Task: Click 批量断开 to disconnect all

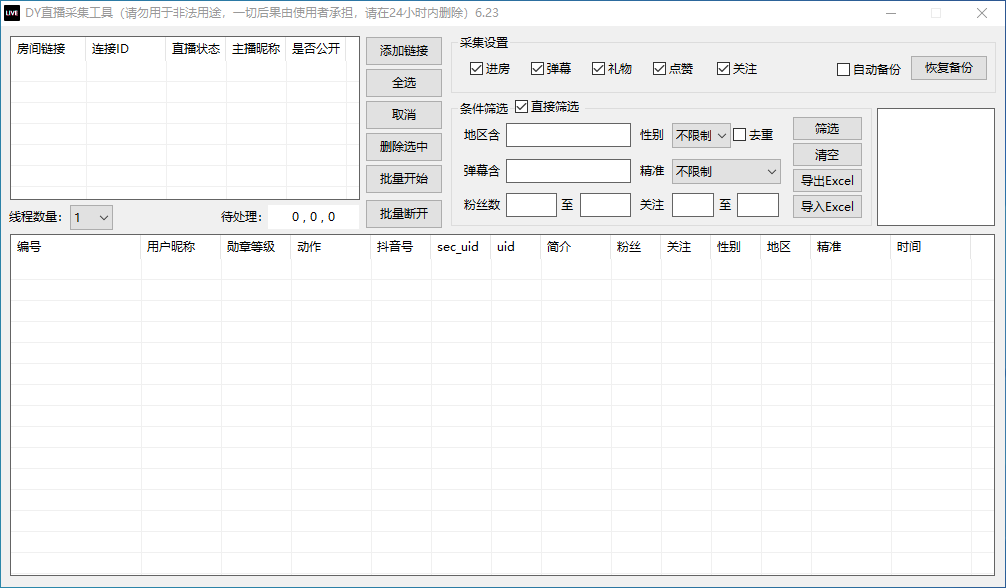Action: coord(403,211)
